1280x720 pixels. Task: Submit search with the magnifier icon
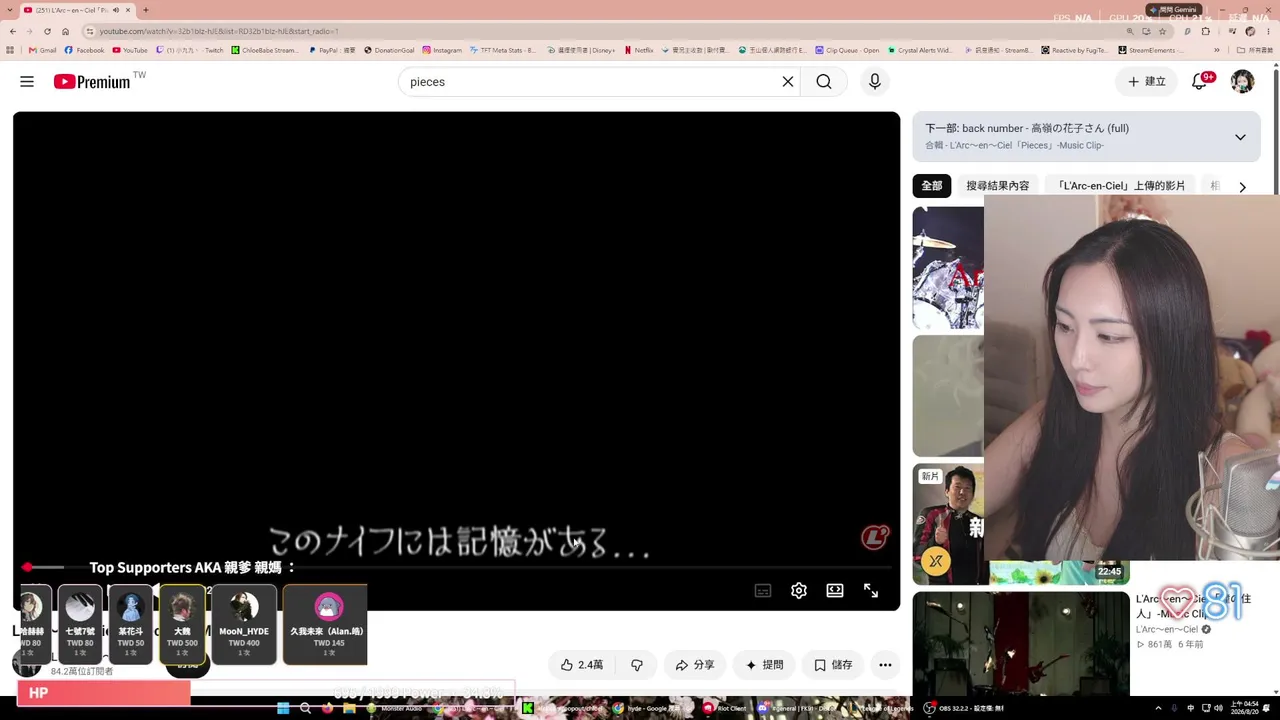(x=824, y=82)
